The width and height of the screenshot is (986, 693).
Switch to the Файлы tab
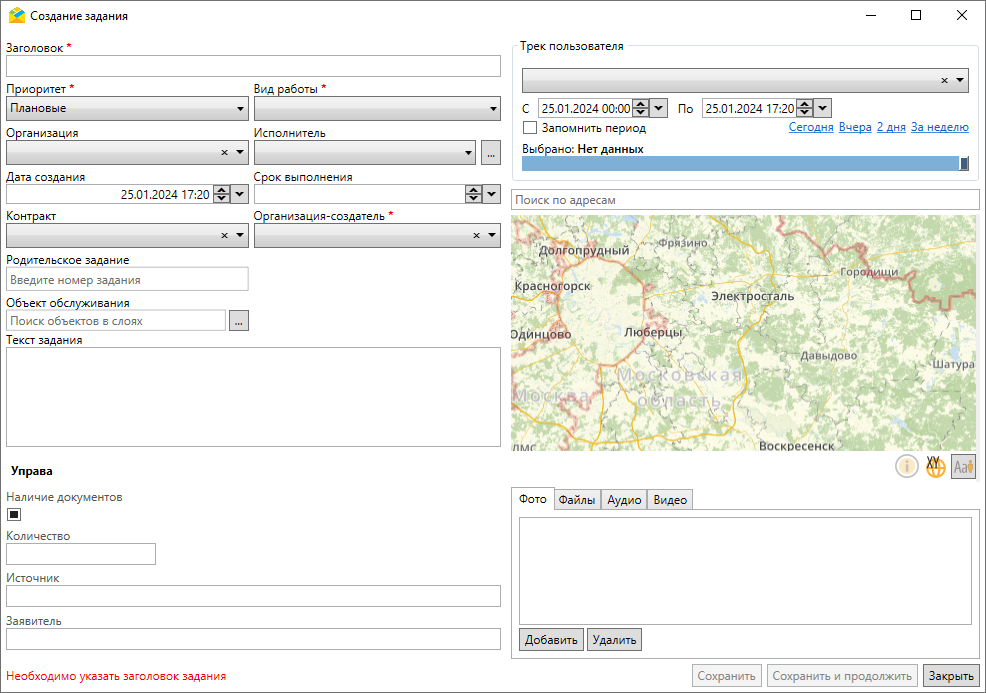(x=577, y=500)
